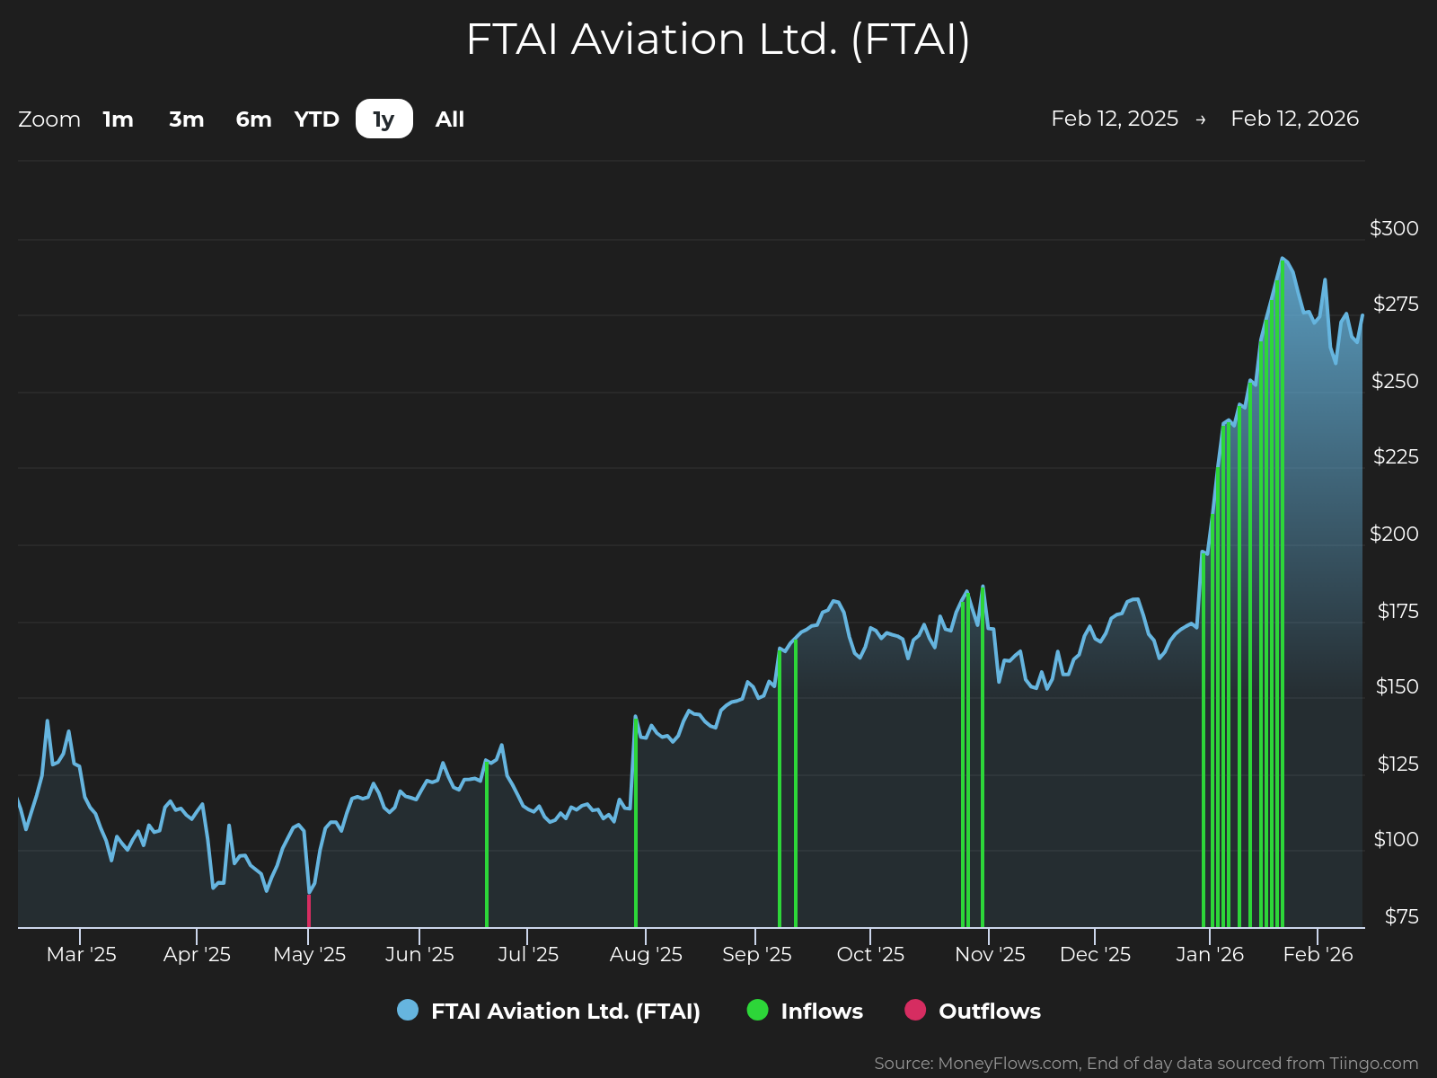Toggle the Outflows legend item
The image size is (1437, 1078).
click(x=973, y=1011)
